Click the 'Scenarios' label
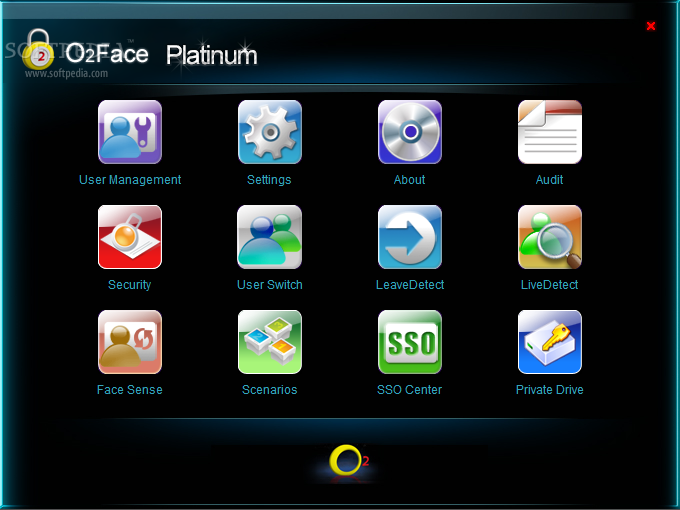The height and width of the screenshot is (510, 680). (270, 389)
